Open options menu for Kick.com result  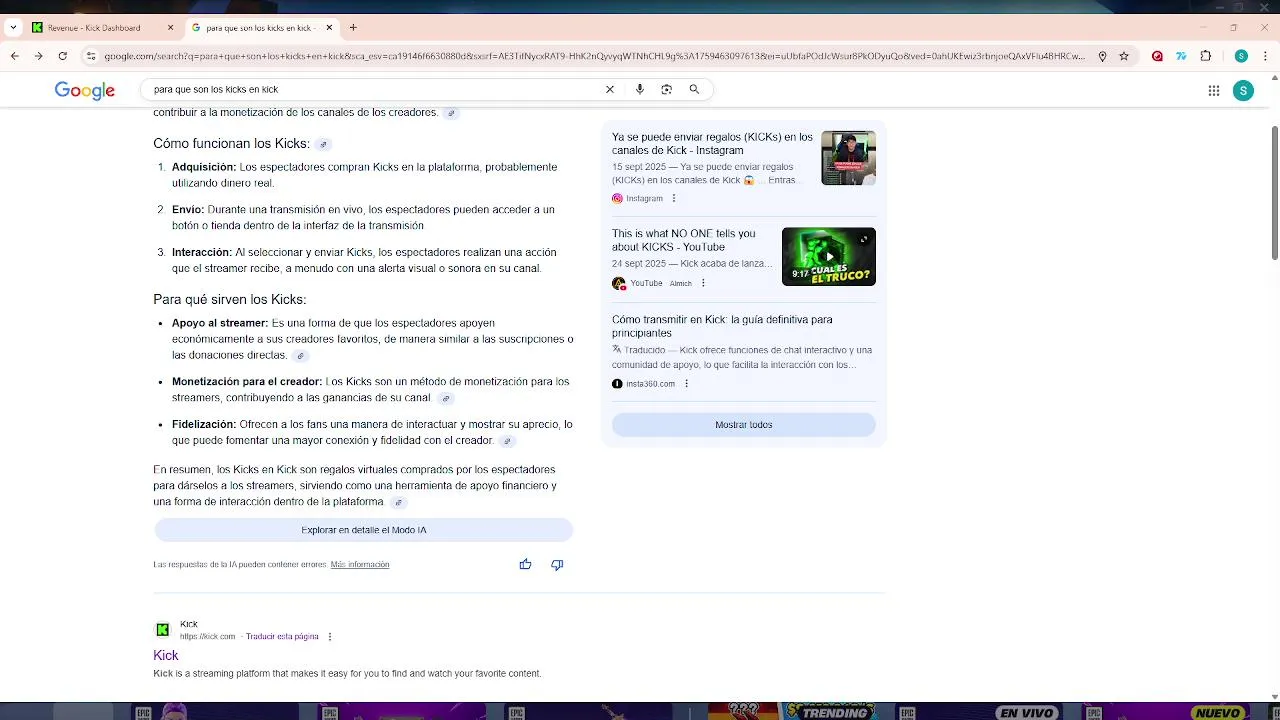(x=329, y=636)
